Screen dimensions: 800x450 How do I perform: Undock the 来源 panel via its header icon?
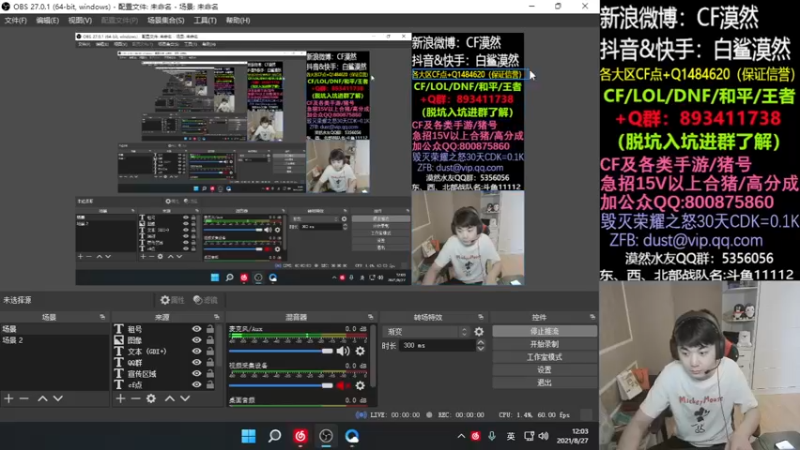(x=216, y=317)
